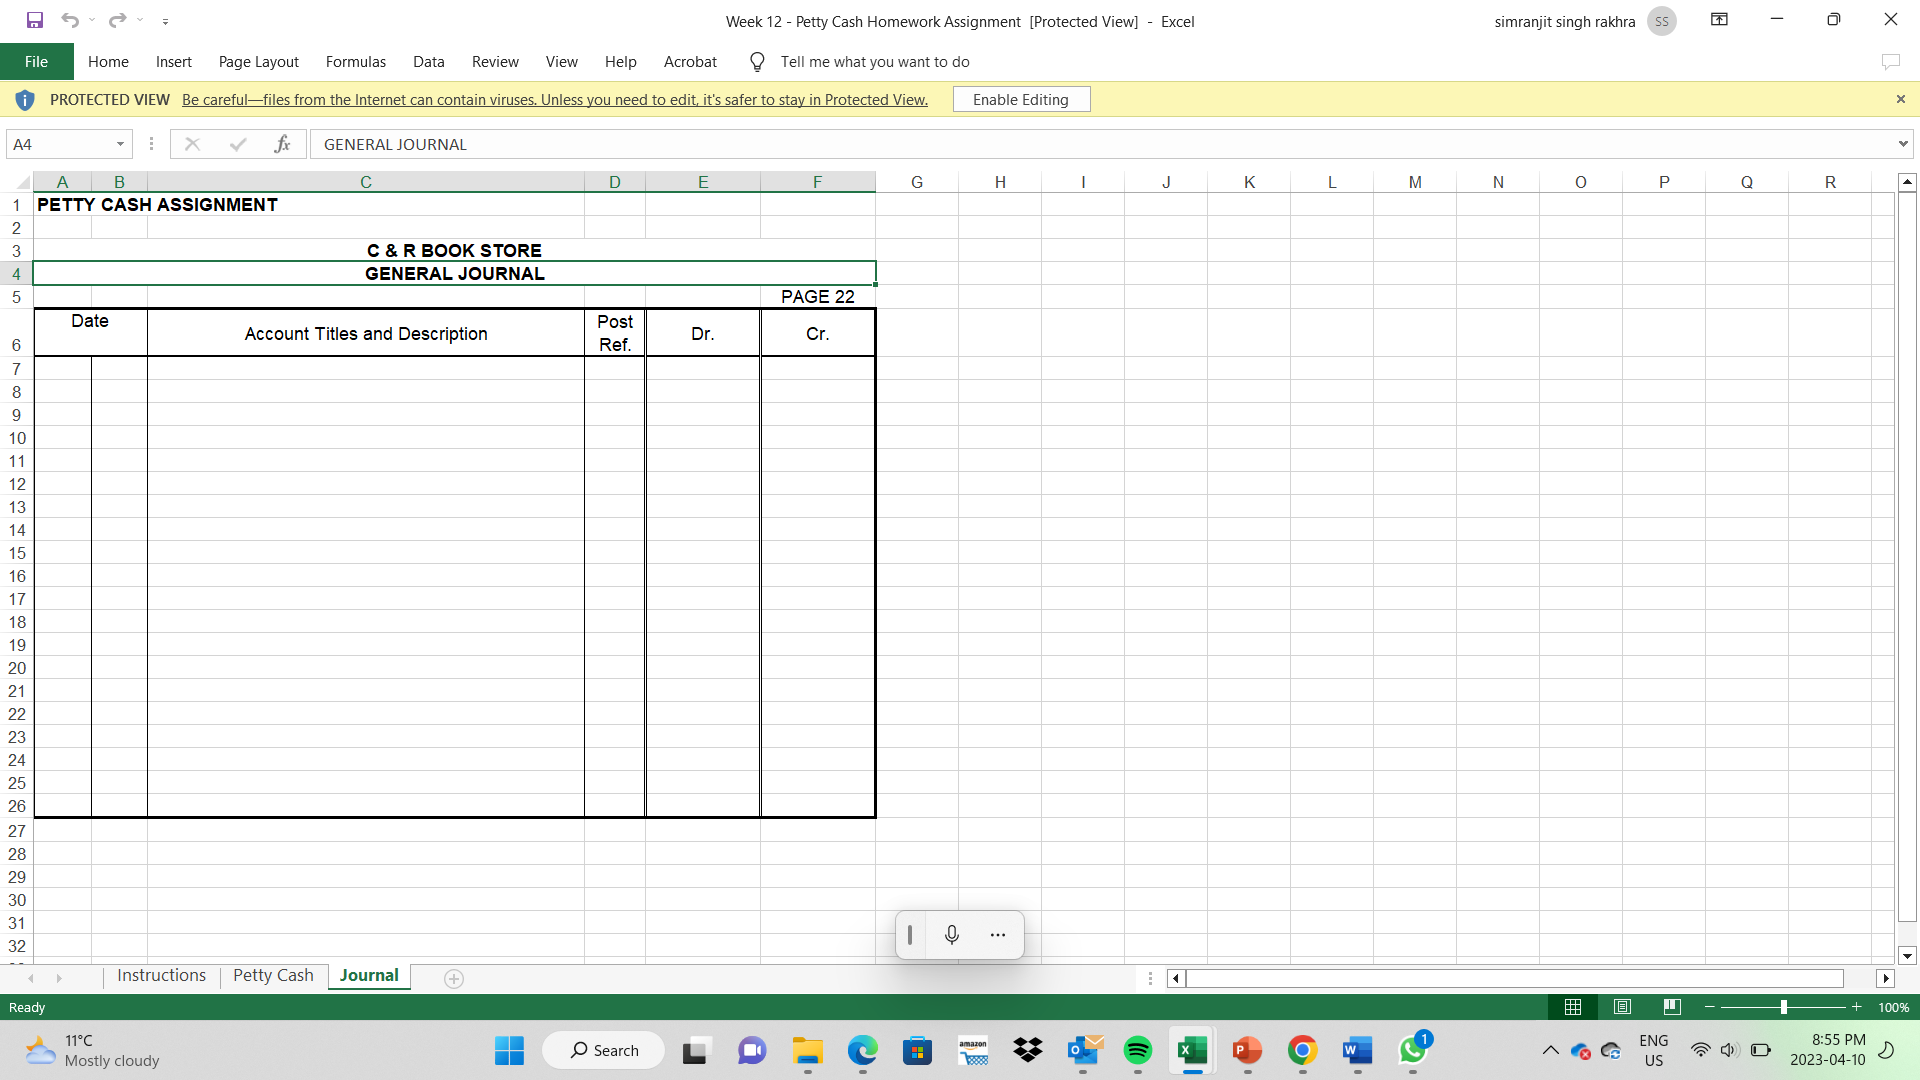Viewport: 1920px width, 1080px height.
Task: Click the Excel icon in the taskbar
Action: point(1192,1051)
